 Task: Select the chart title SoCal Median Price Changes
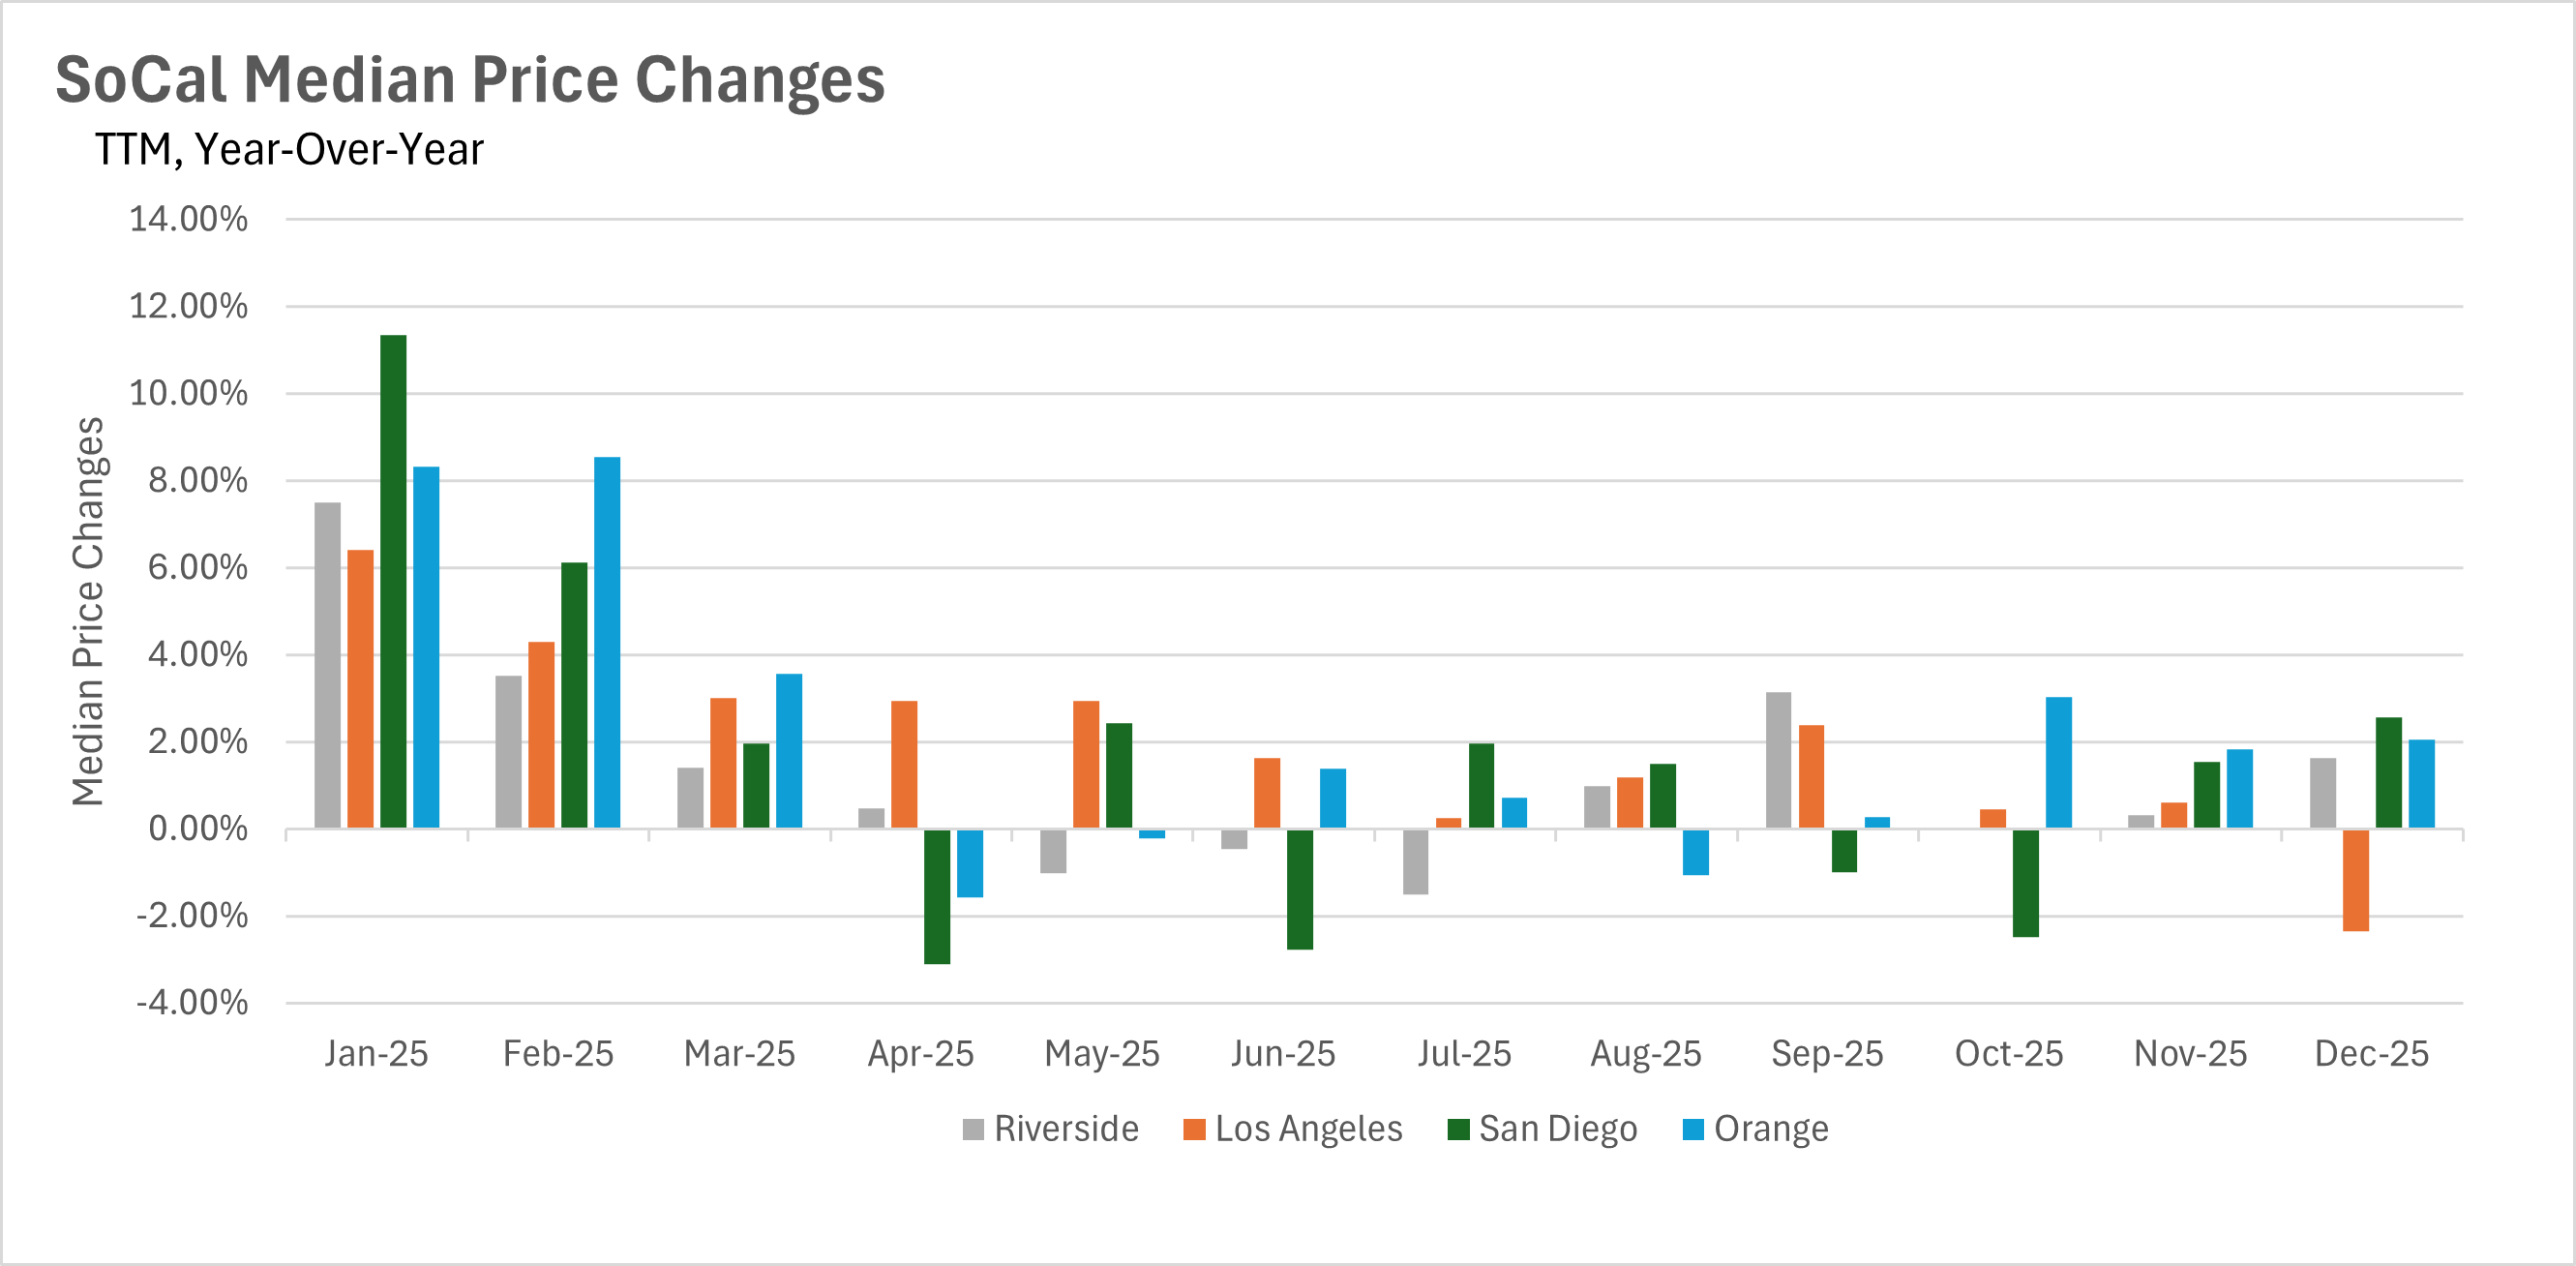tap(470, 80)
